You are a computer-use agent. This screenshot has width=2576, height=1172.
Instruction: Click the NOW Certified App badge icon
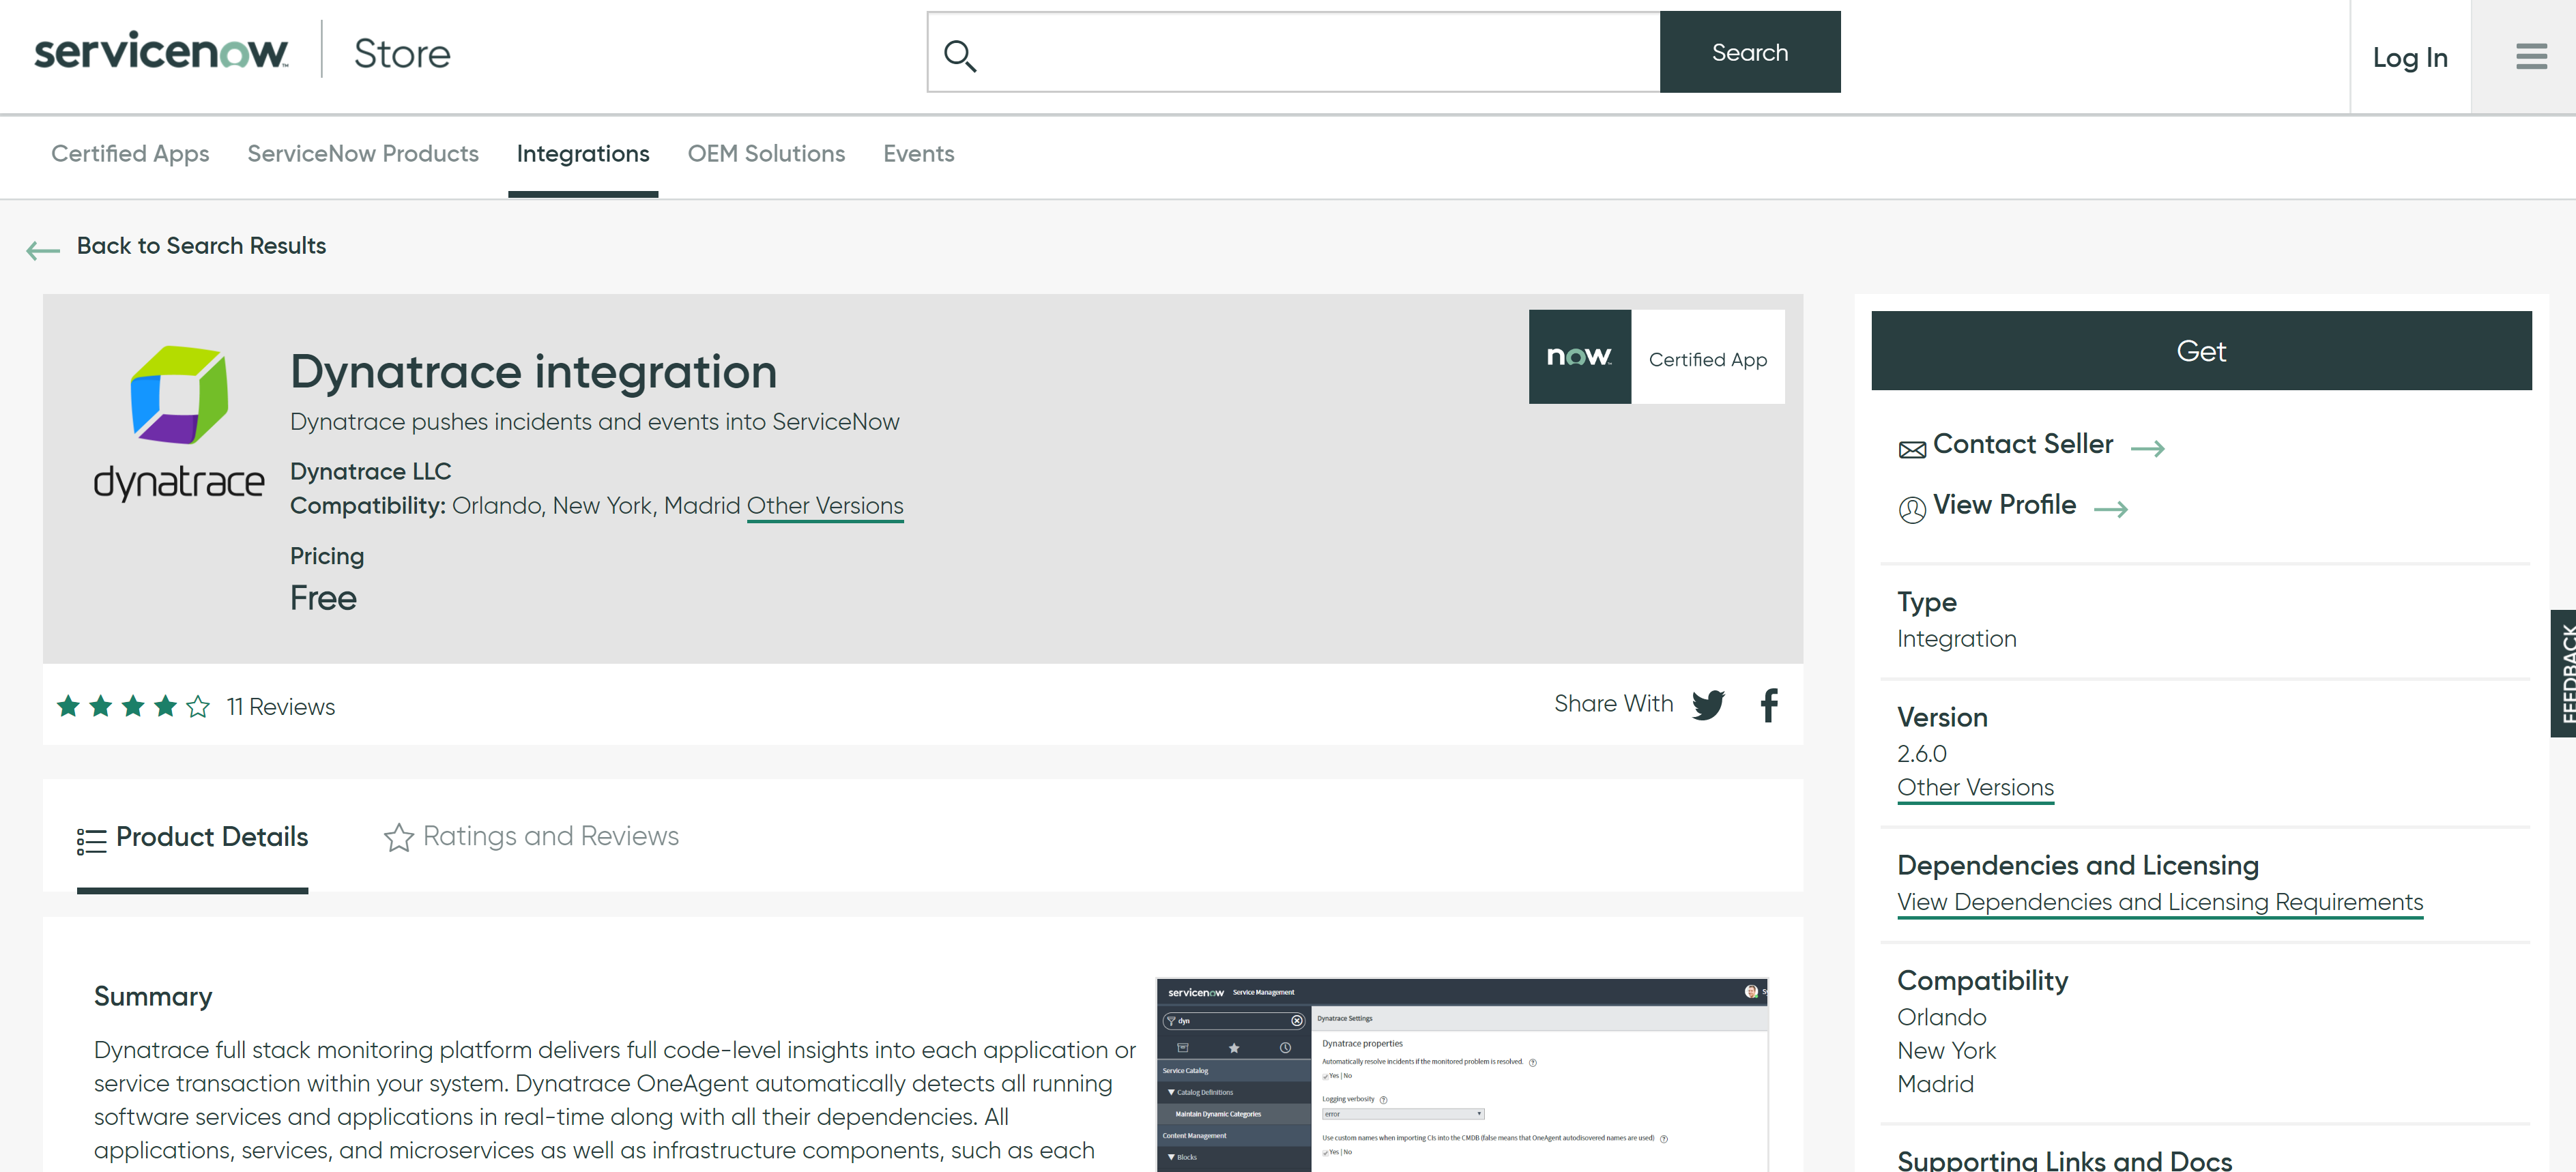(x=1579, y=356)
